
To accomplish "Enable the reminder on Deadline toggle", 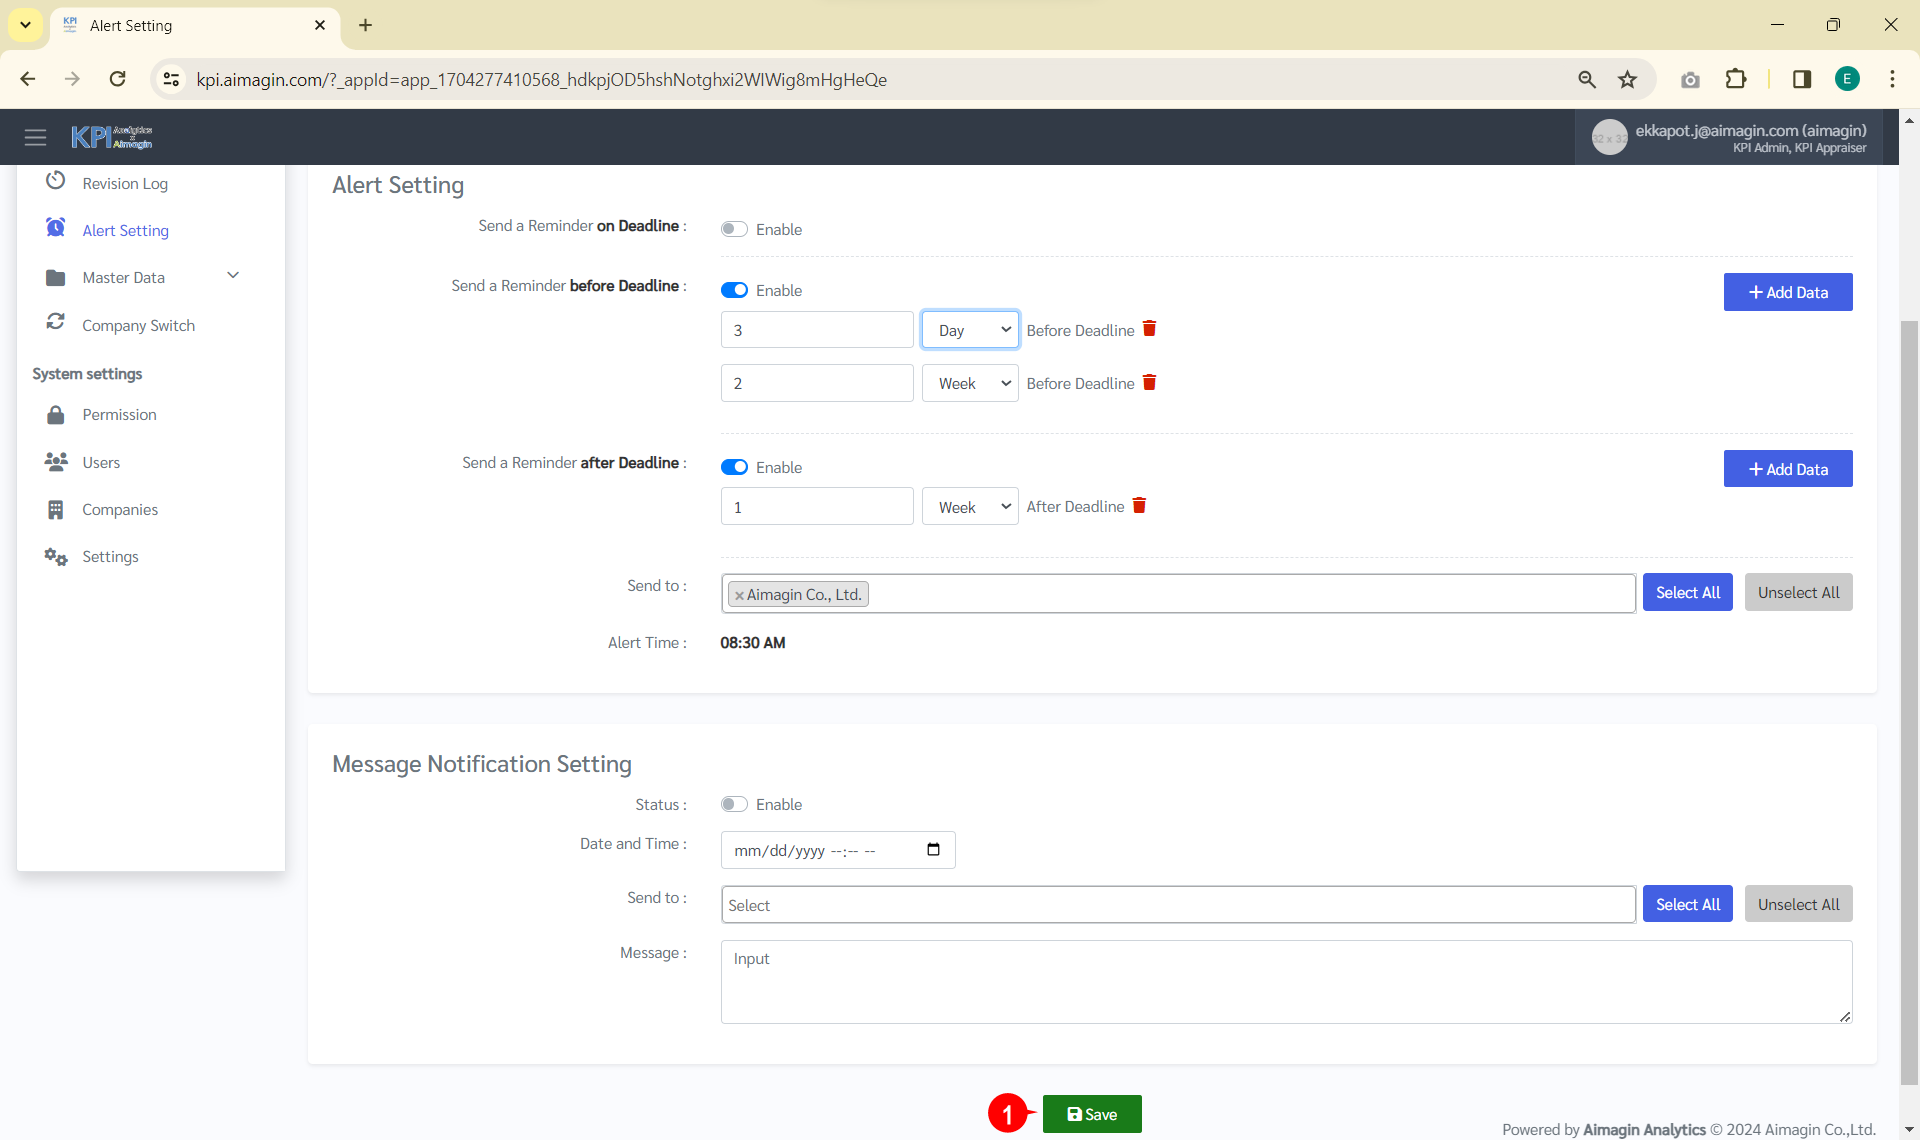I will click(734, 229).
